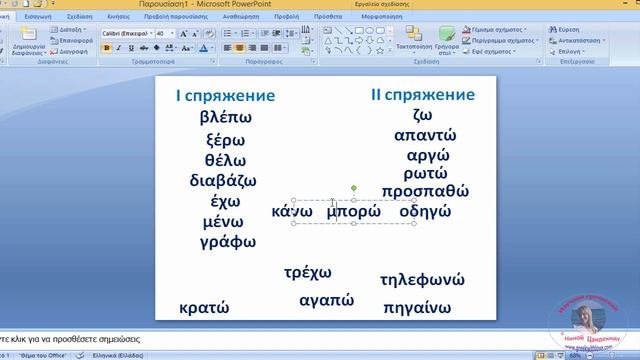Image resolution: width=640 pixels, height=360 pixels.
Task: Click the Delete (Διαγραφή) slide button
Action: click(x=69, y=52)
